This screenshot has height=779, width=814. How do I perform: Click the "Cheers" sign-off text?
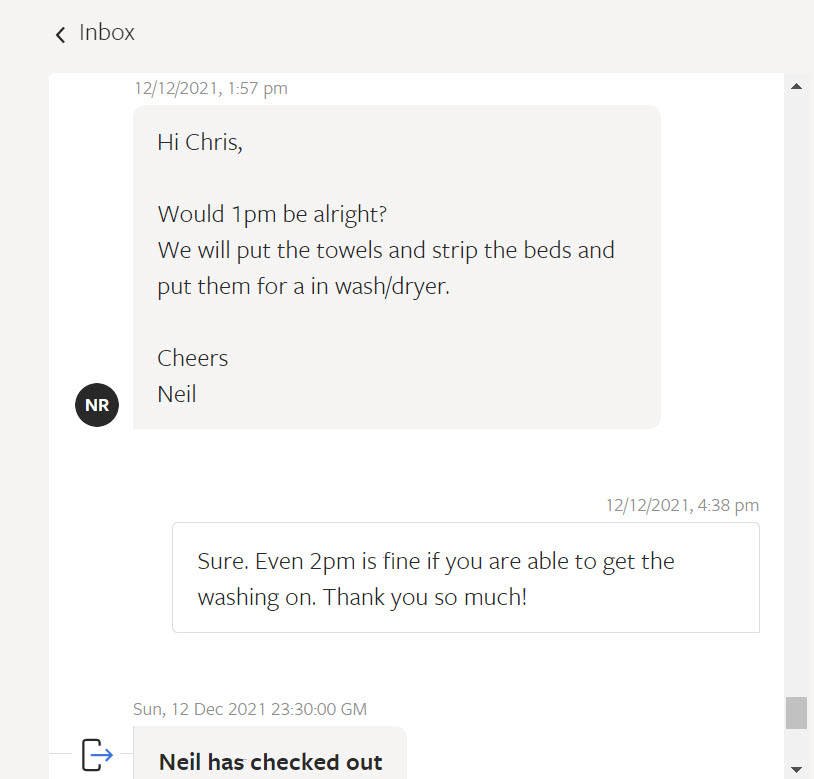point(193,358)
